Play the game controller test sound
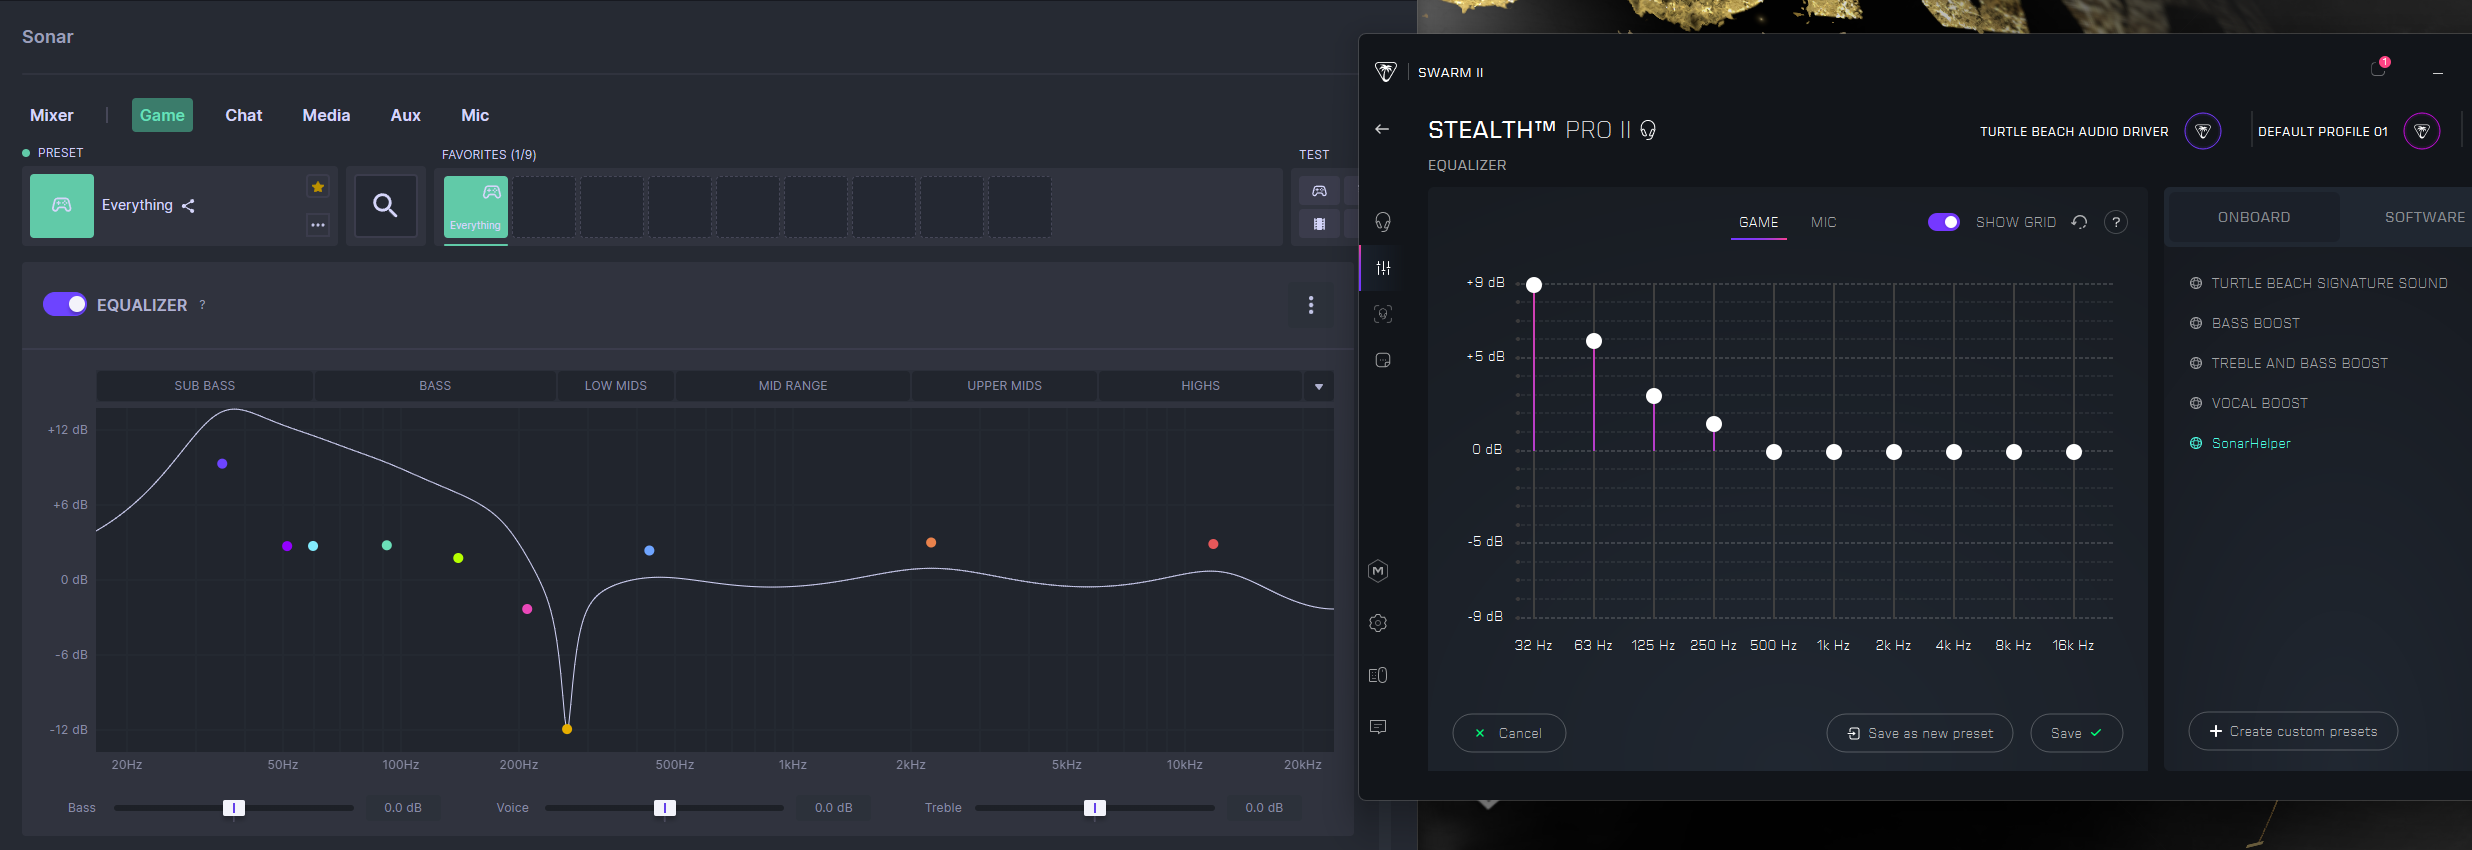2472x850 pixels. 1319,191
